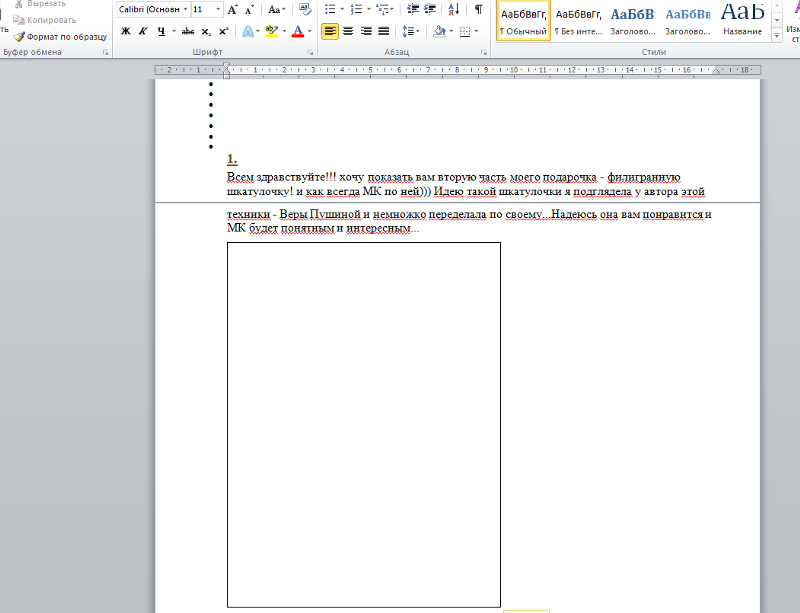
Task: Apply shading with the paint bucket icon
Action: tap(439, 31)
